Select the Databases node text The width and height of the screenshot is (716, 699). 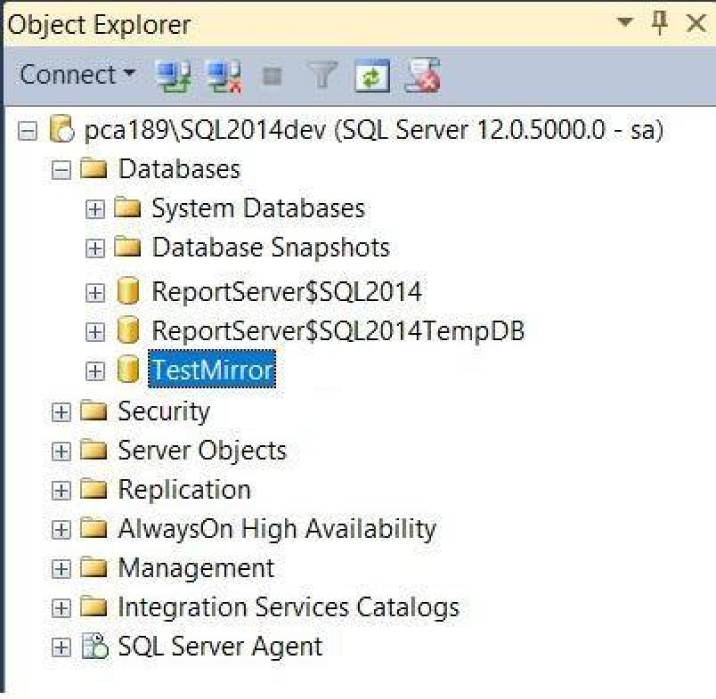(179, 169)
